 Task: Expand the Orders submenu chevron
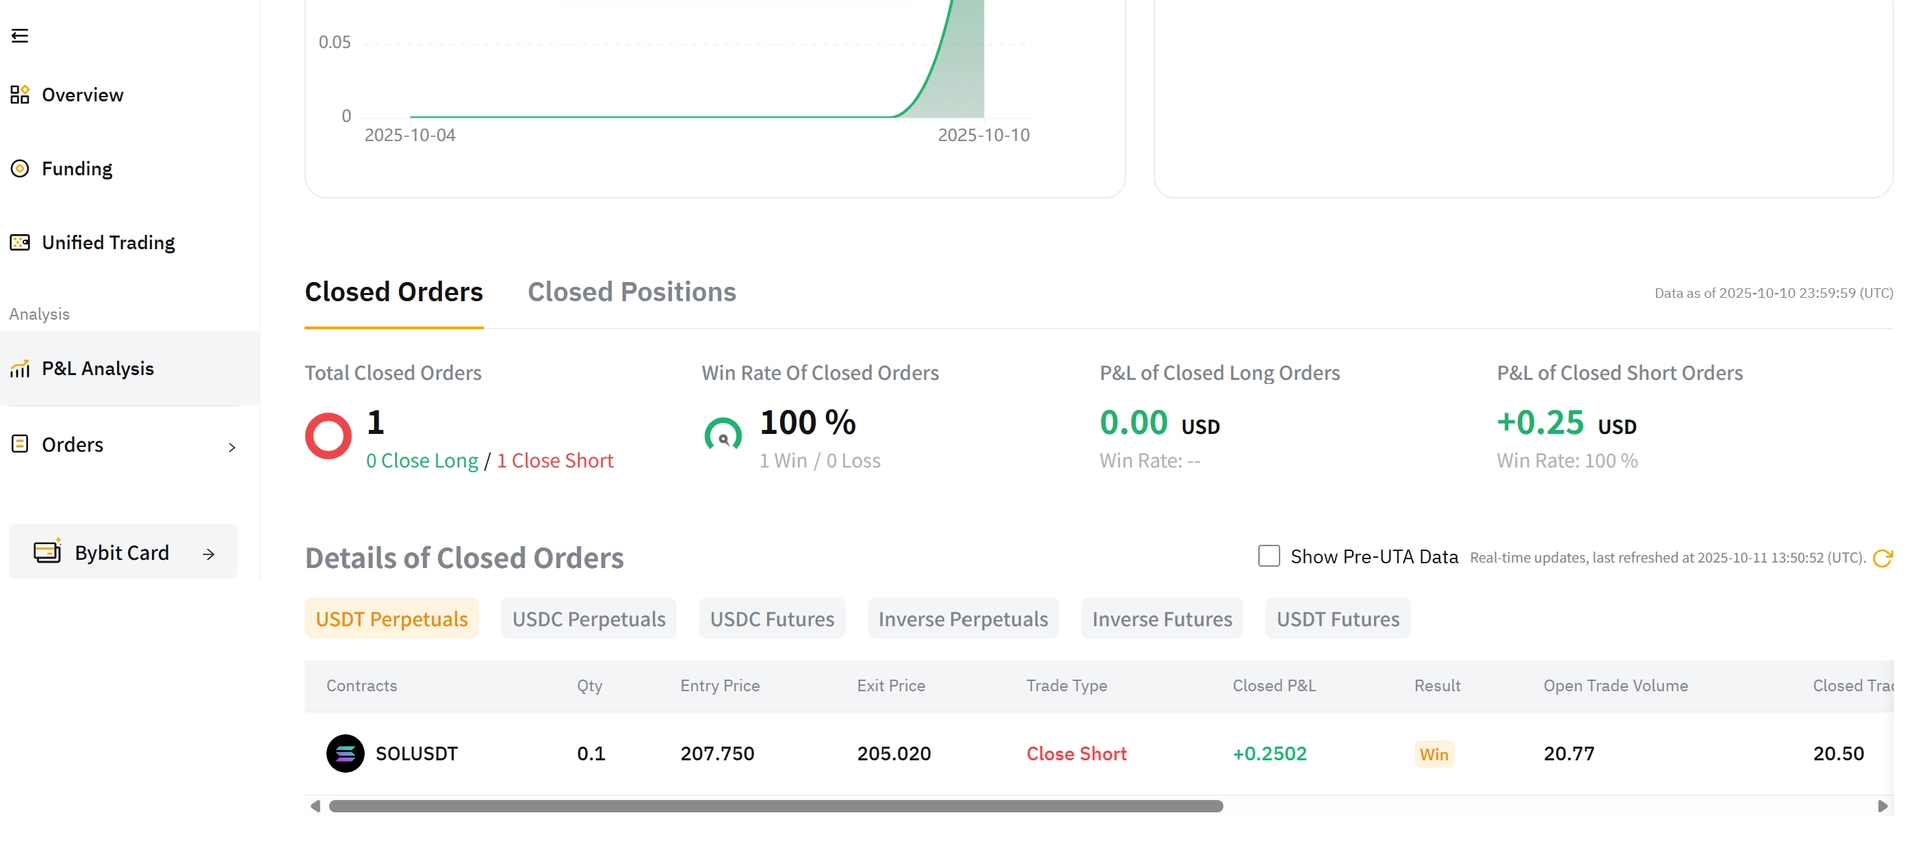pos(232,447)
